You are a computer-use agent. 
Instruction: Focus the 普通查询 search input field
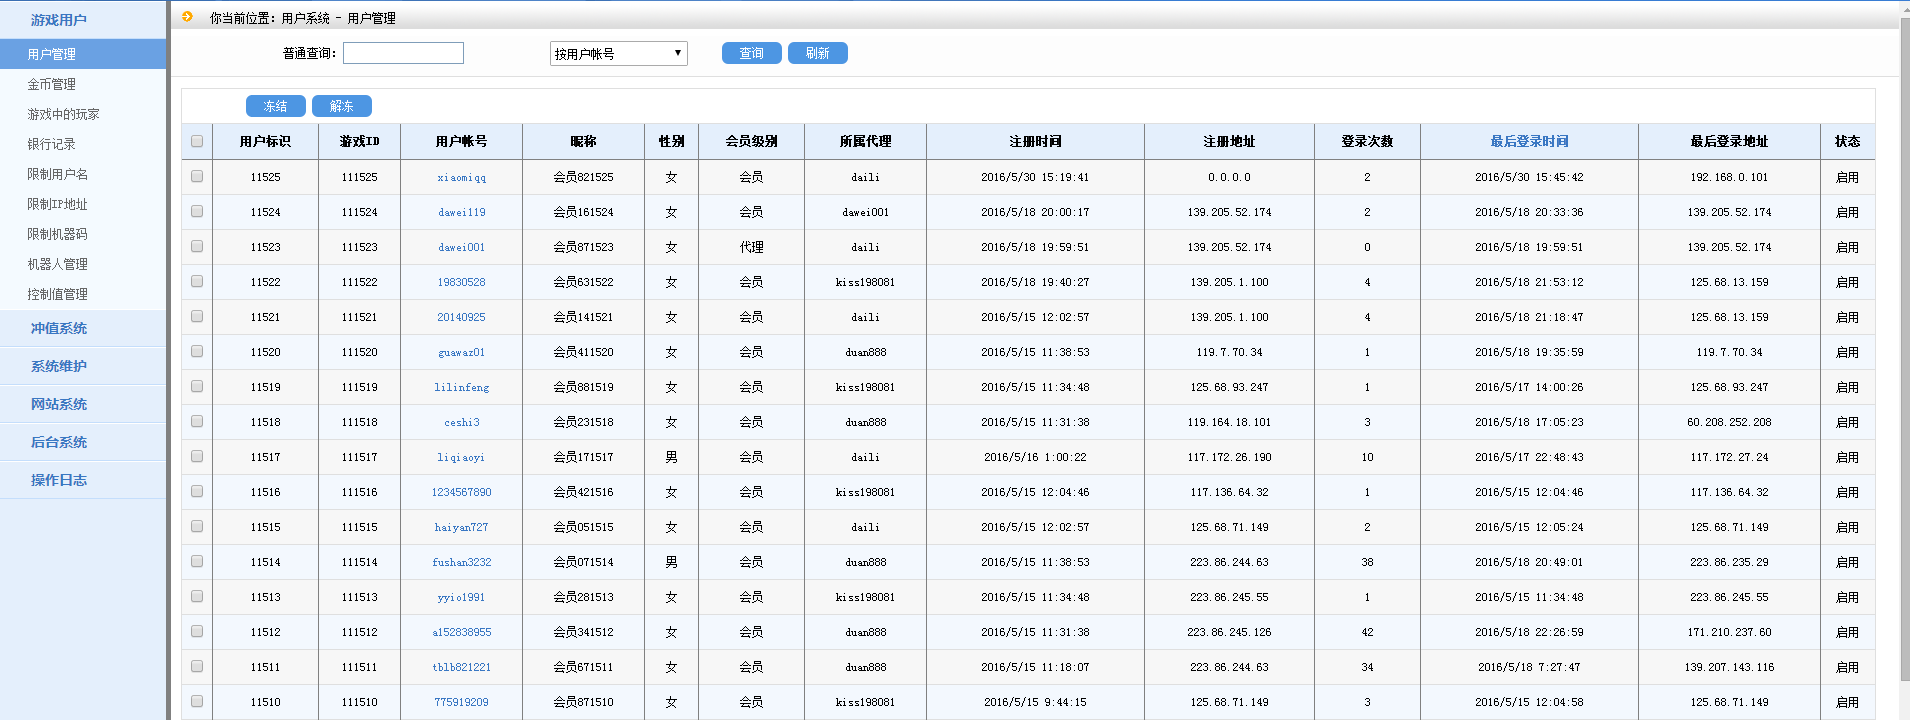[403, 53]
